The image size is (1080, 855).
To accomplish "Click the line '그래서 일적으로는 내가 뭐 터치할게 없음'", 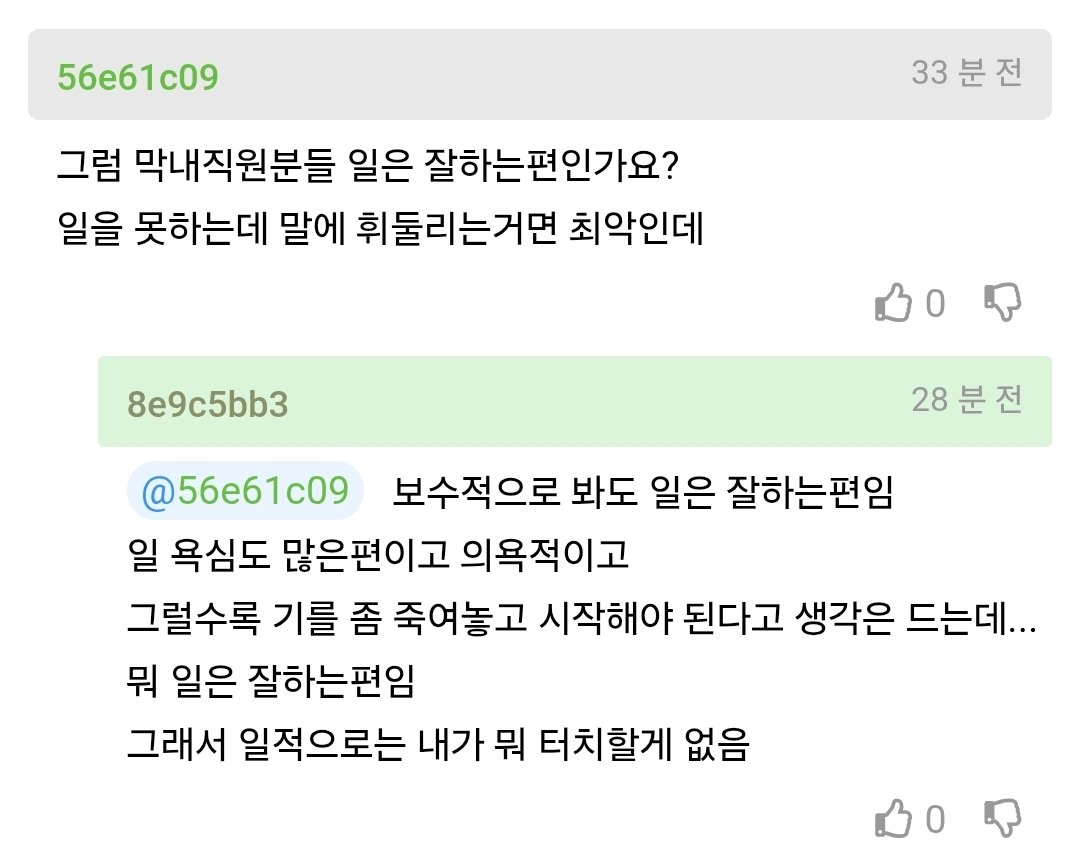I will 437,746.
